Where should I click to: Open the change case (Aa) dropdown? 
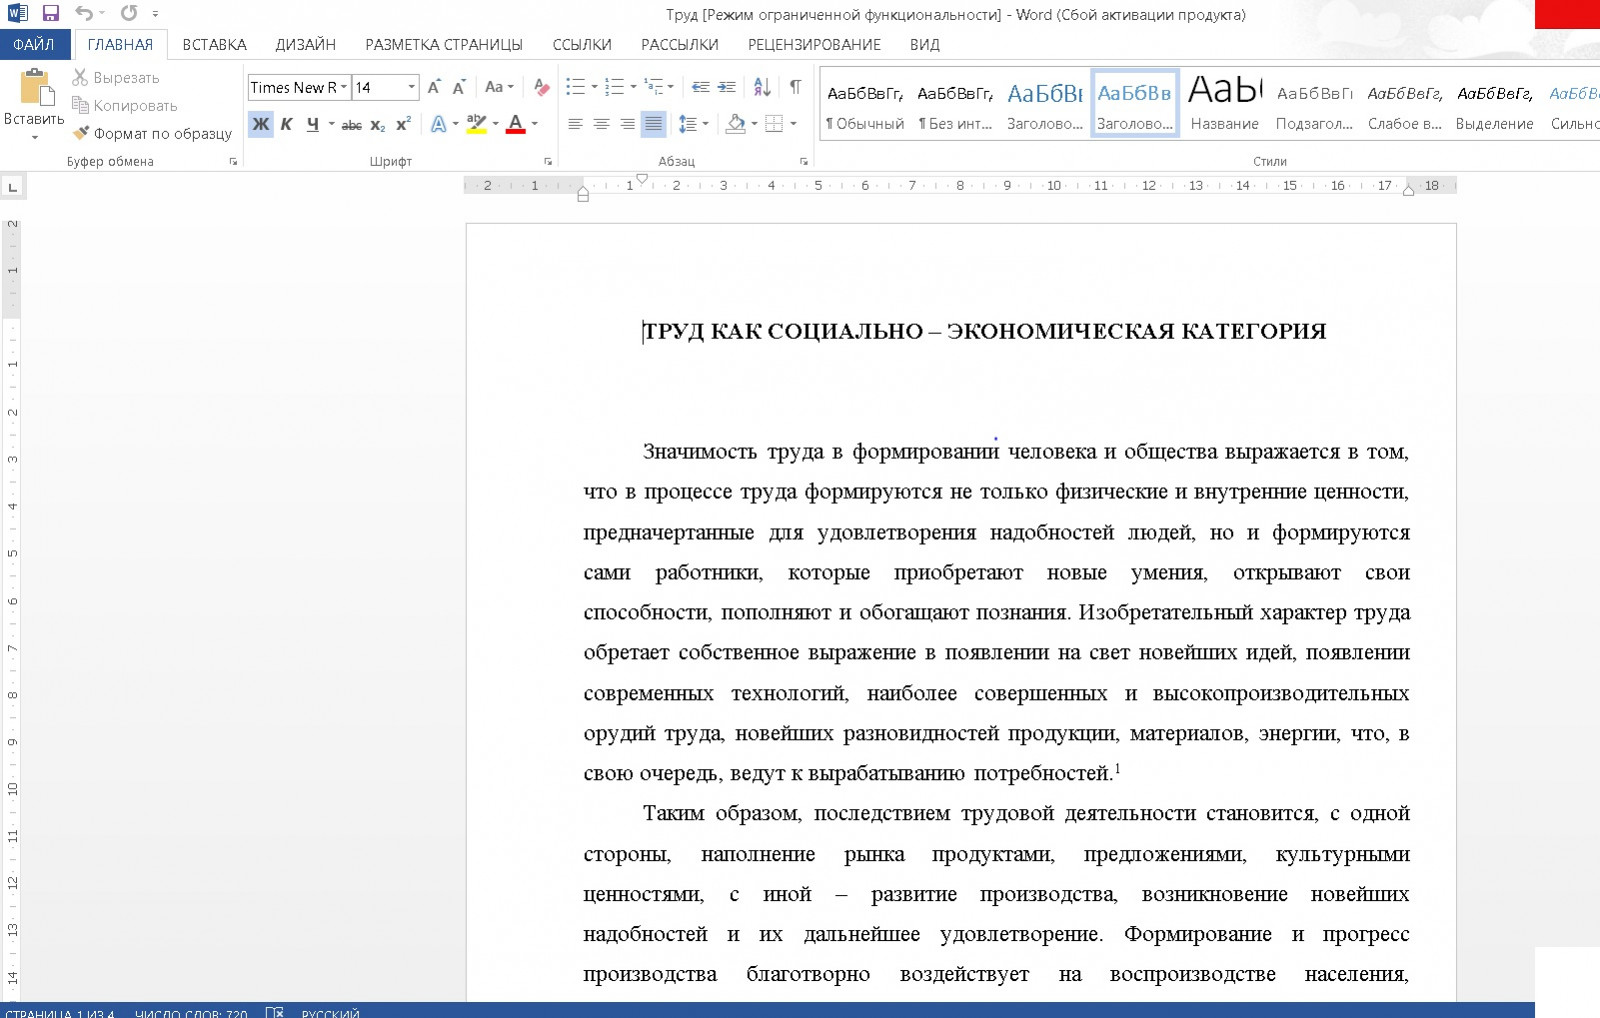click(x=499, y=87)
